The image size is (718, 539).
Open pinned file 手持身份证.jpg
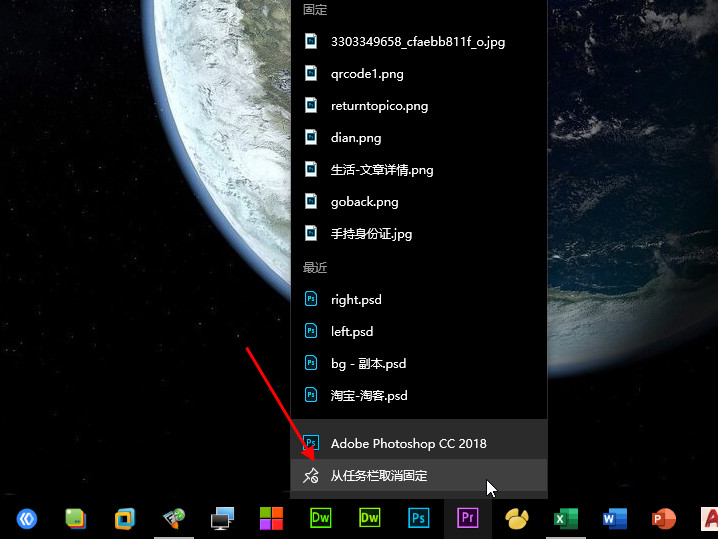371,234
